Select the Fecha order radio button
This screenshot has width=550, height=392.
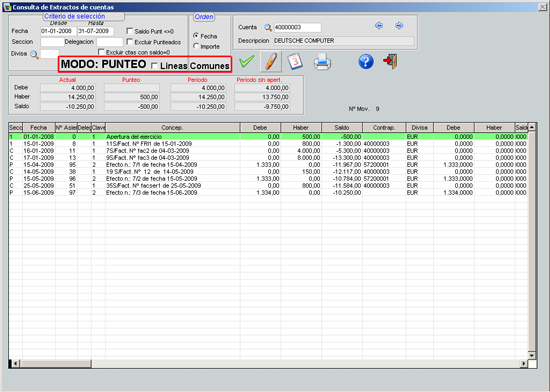click(x=196, y=35)
